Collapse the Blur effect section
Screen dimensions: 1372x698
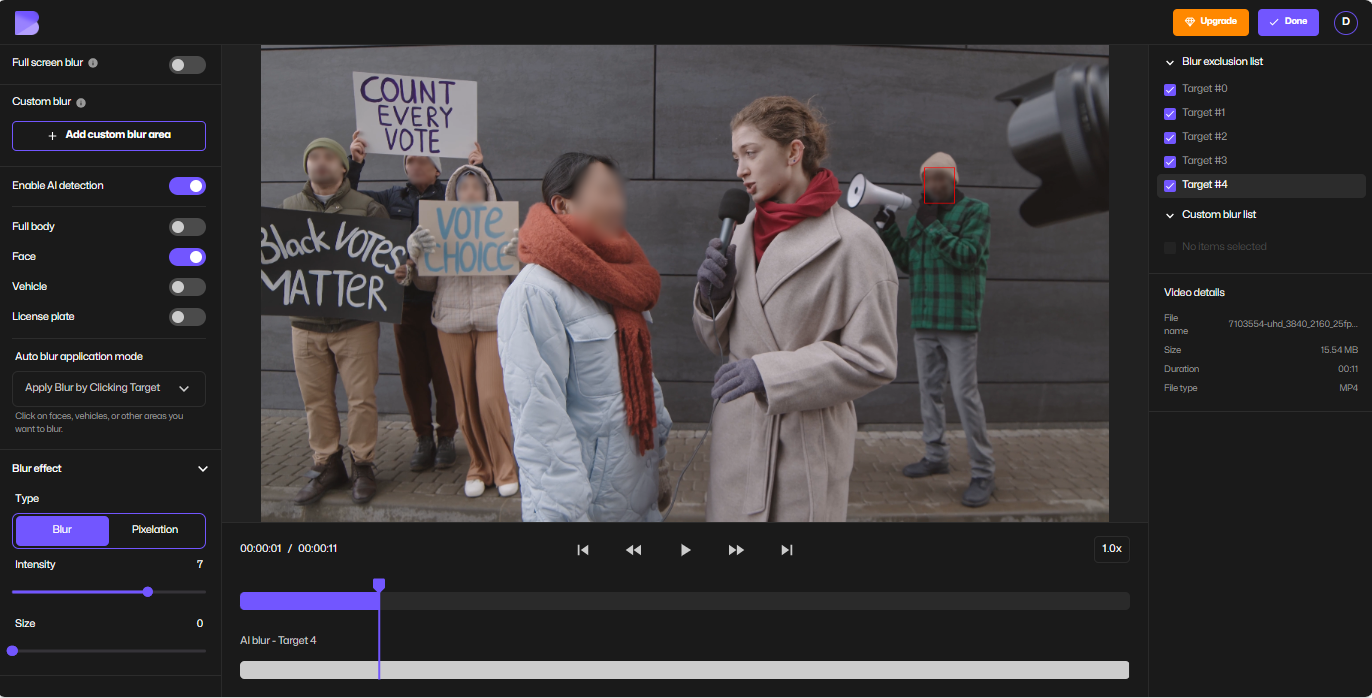(203, 469)
